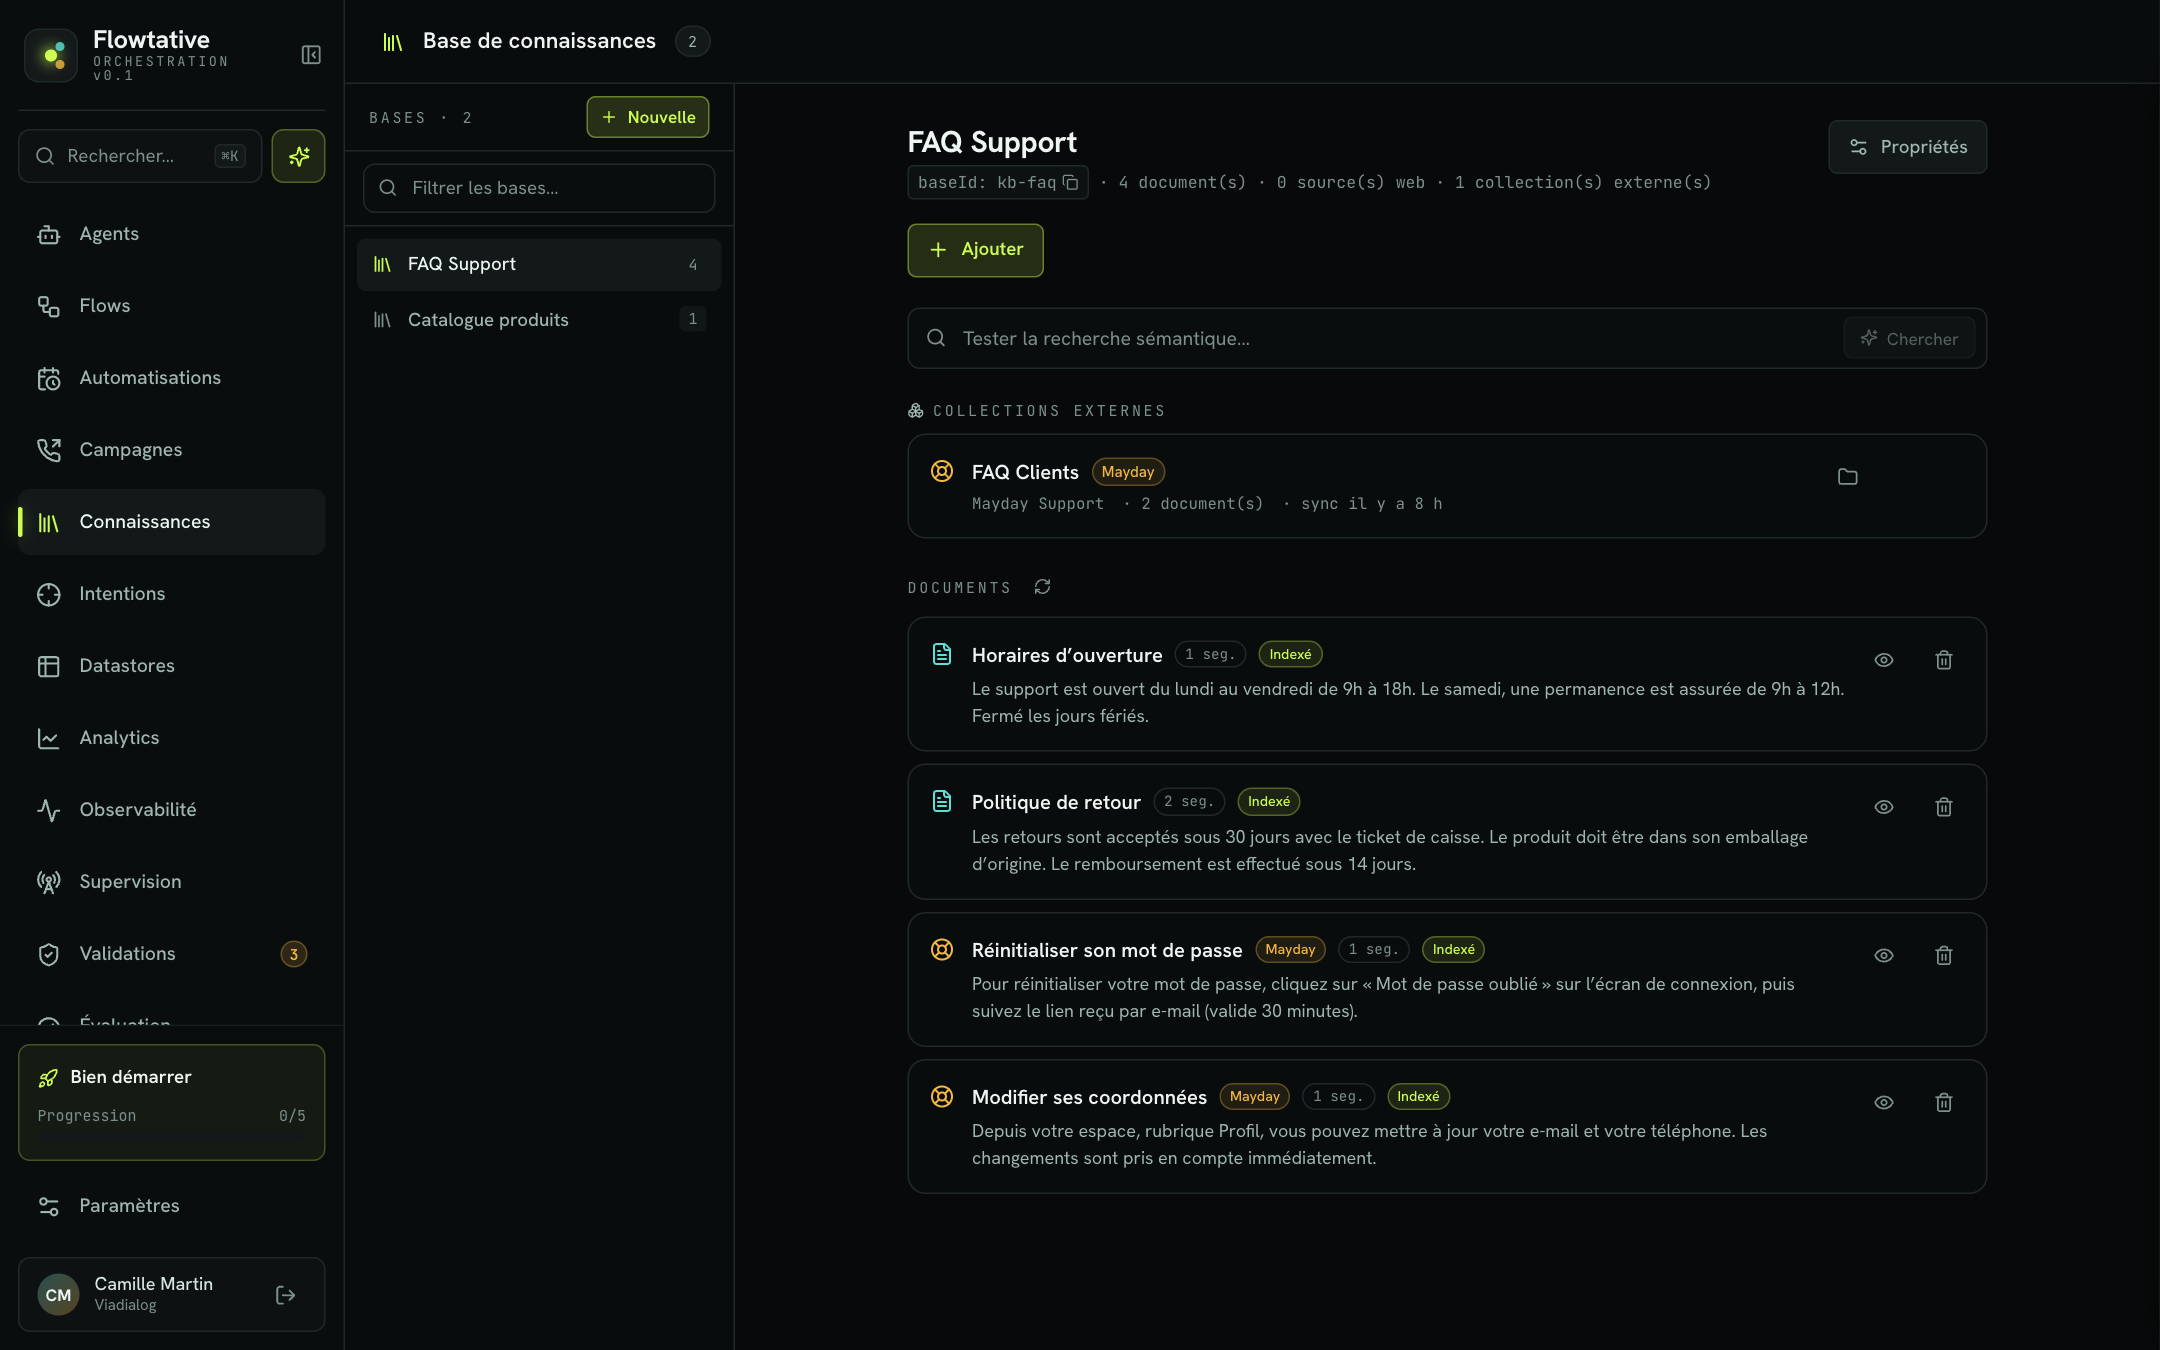Click the rocket icon in Bien démarrer

click(x=48, y=1077)
